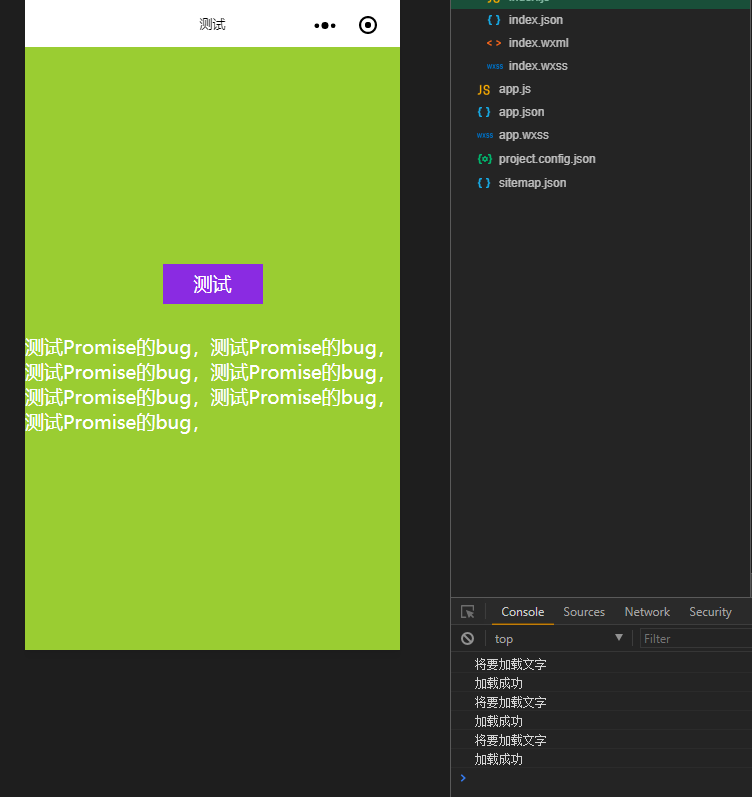Click the wxss icon beside app.wxss
Viewport: 752px width, 797px height.
(485, 135)
